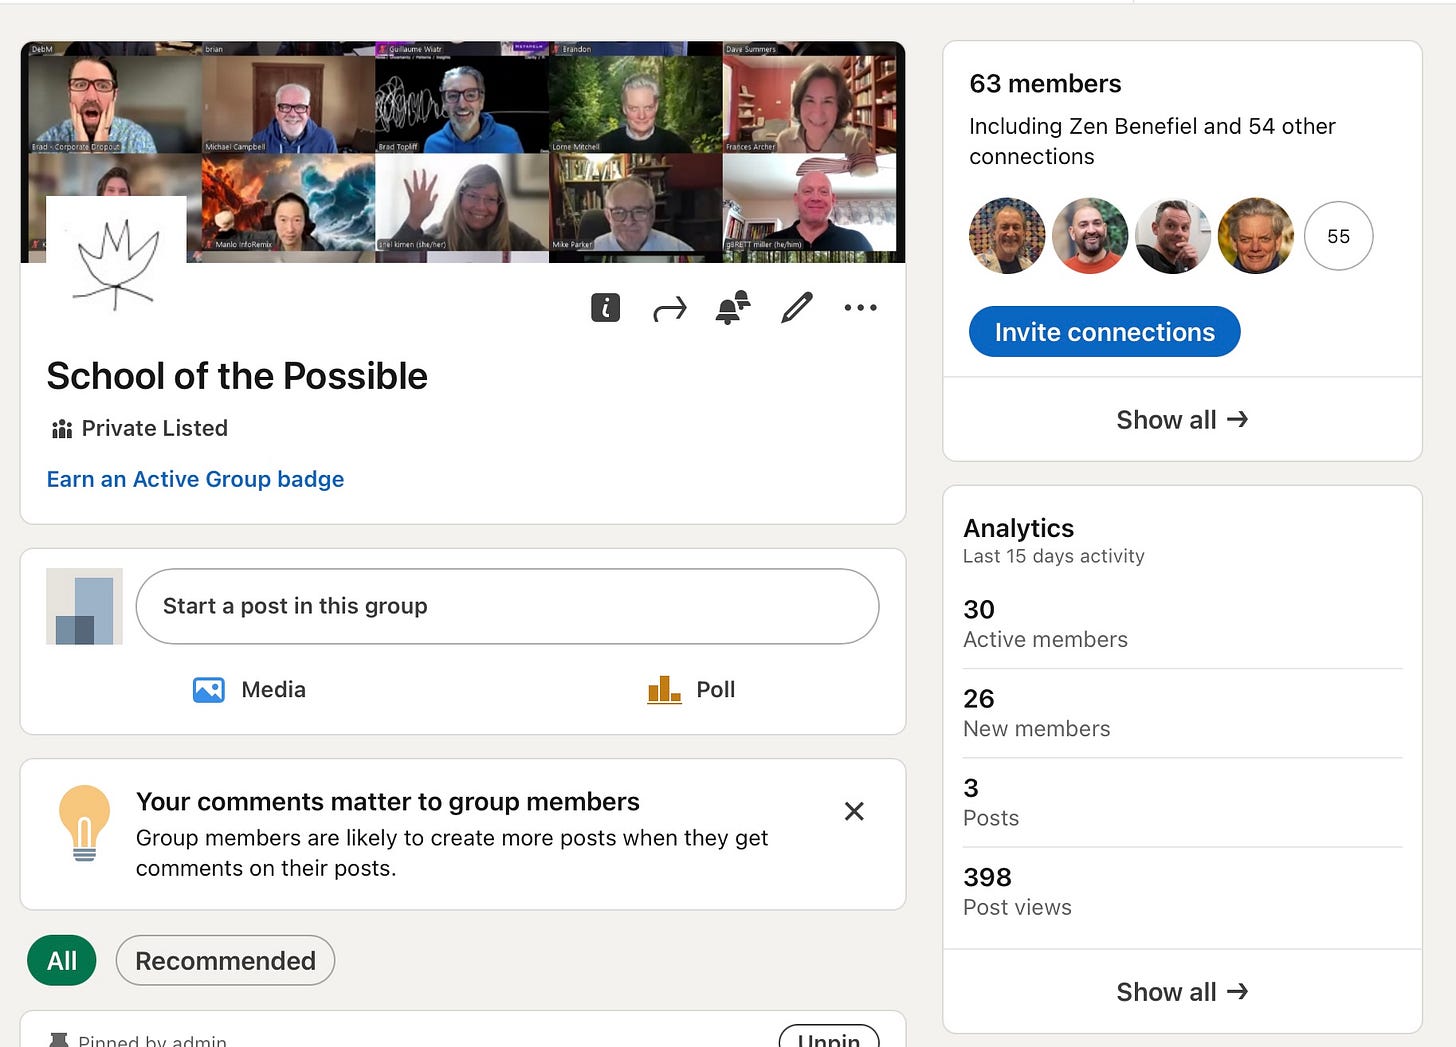1456x1047 pixels.
Task: Click your profile avatar beside post box
Action: [x=84, y=606]
